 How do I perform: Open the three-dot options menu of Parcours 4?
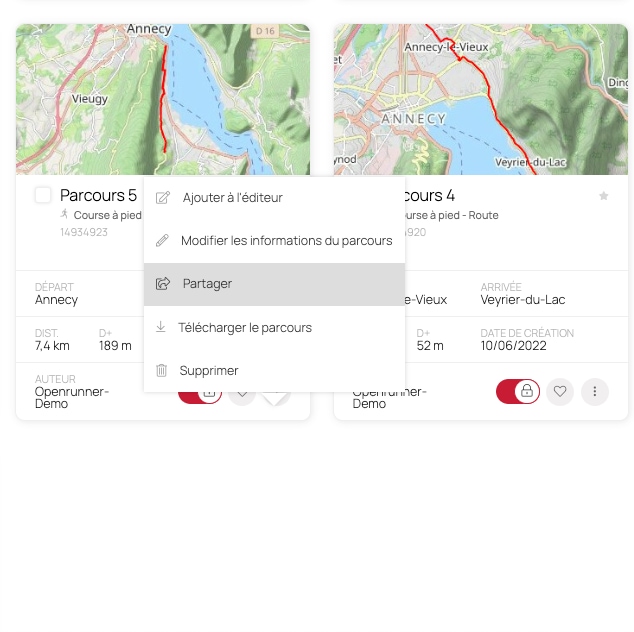coord(594,391)
